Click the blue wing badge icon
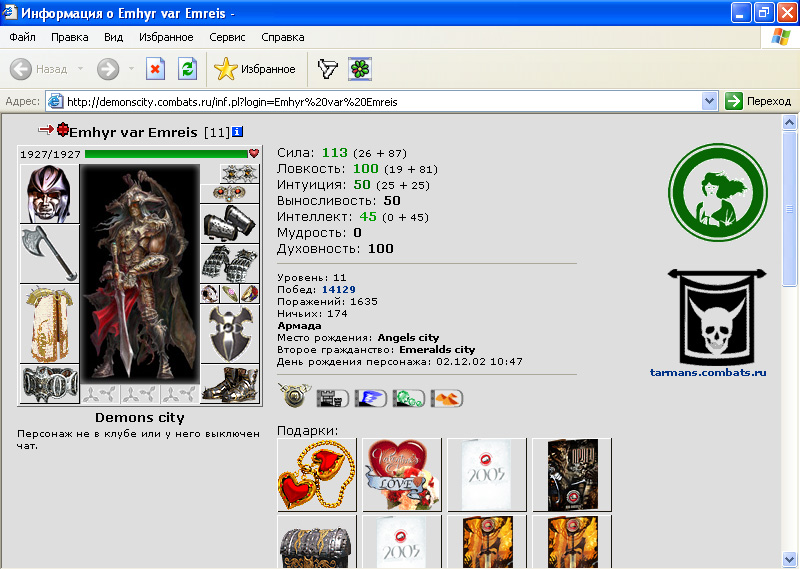 coord(371,398)
